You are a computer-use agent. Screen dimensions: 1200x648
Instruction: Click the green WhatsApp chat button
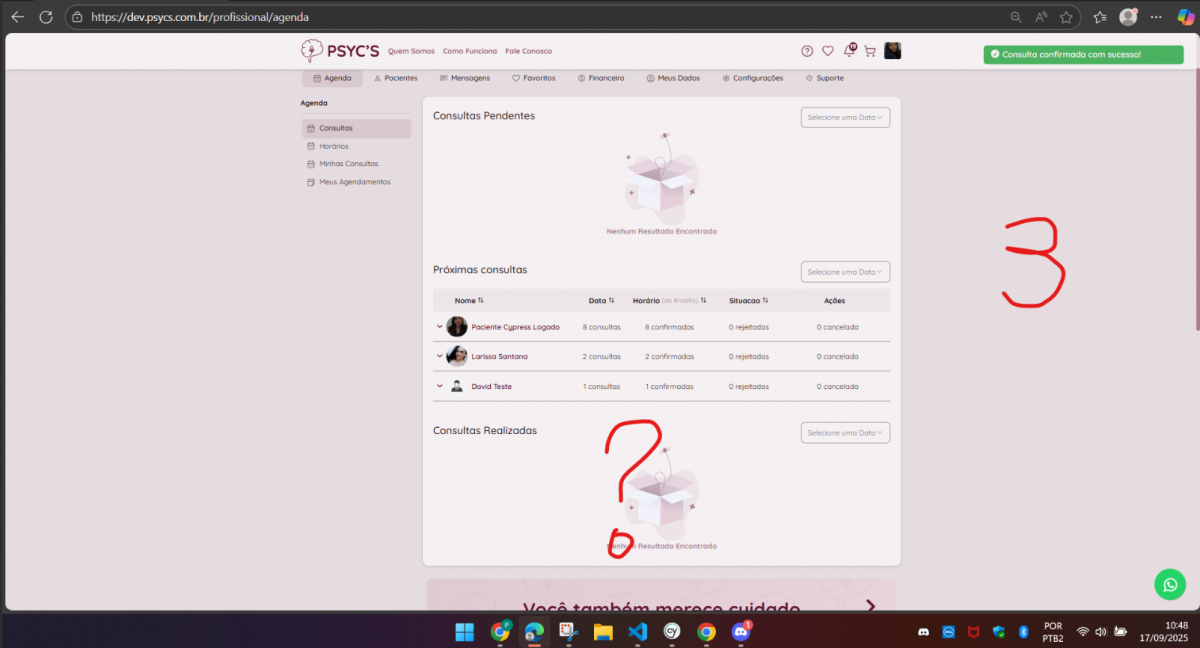tap(1169, 584)
